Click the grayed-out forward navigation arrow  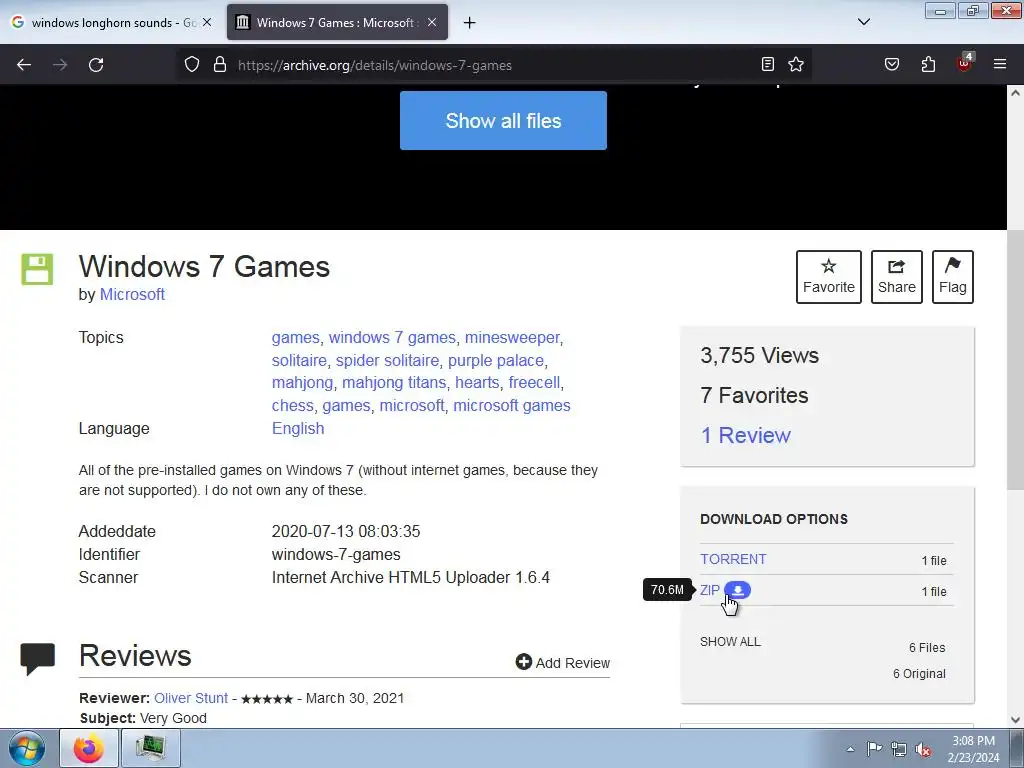pyautogui.click(x=60, y=65)
